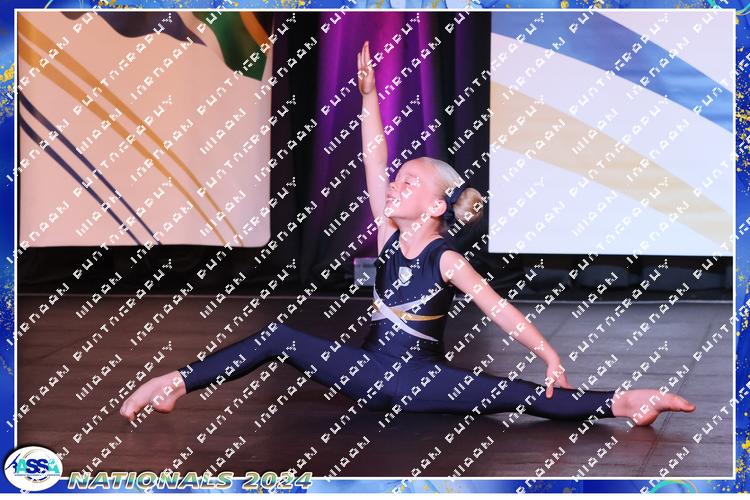Click the ASSA logo in the corner
This screenshot has height=500, width=750.
(33, 468)
